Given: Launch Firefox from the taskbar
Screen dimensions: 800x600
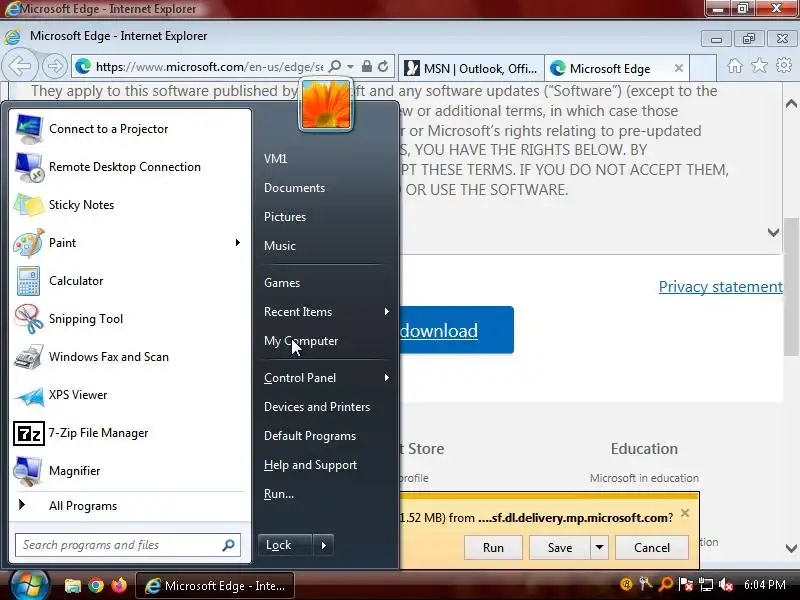Looking at the screenshot, I should click(119, 585).
